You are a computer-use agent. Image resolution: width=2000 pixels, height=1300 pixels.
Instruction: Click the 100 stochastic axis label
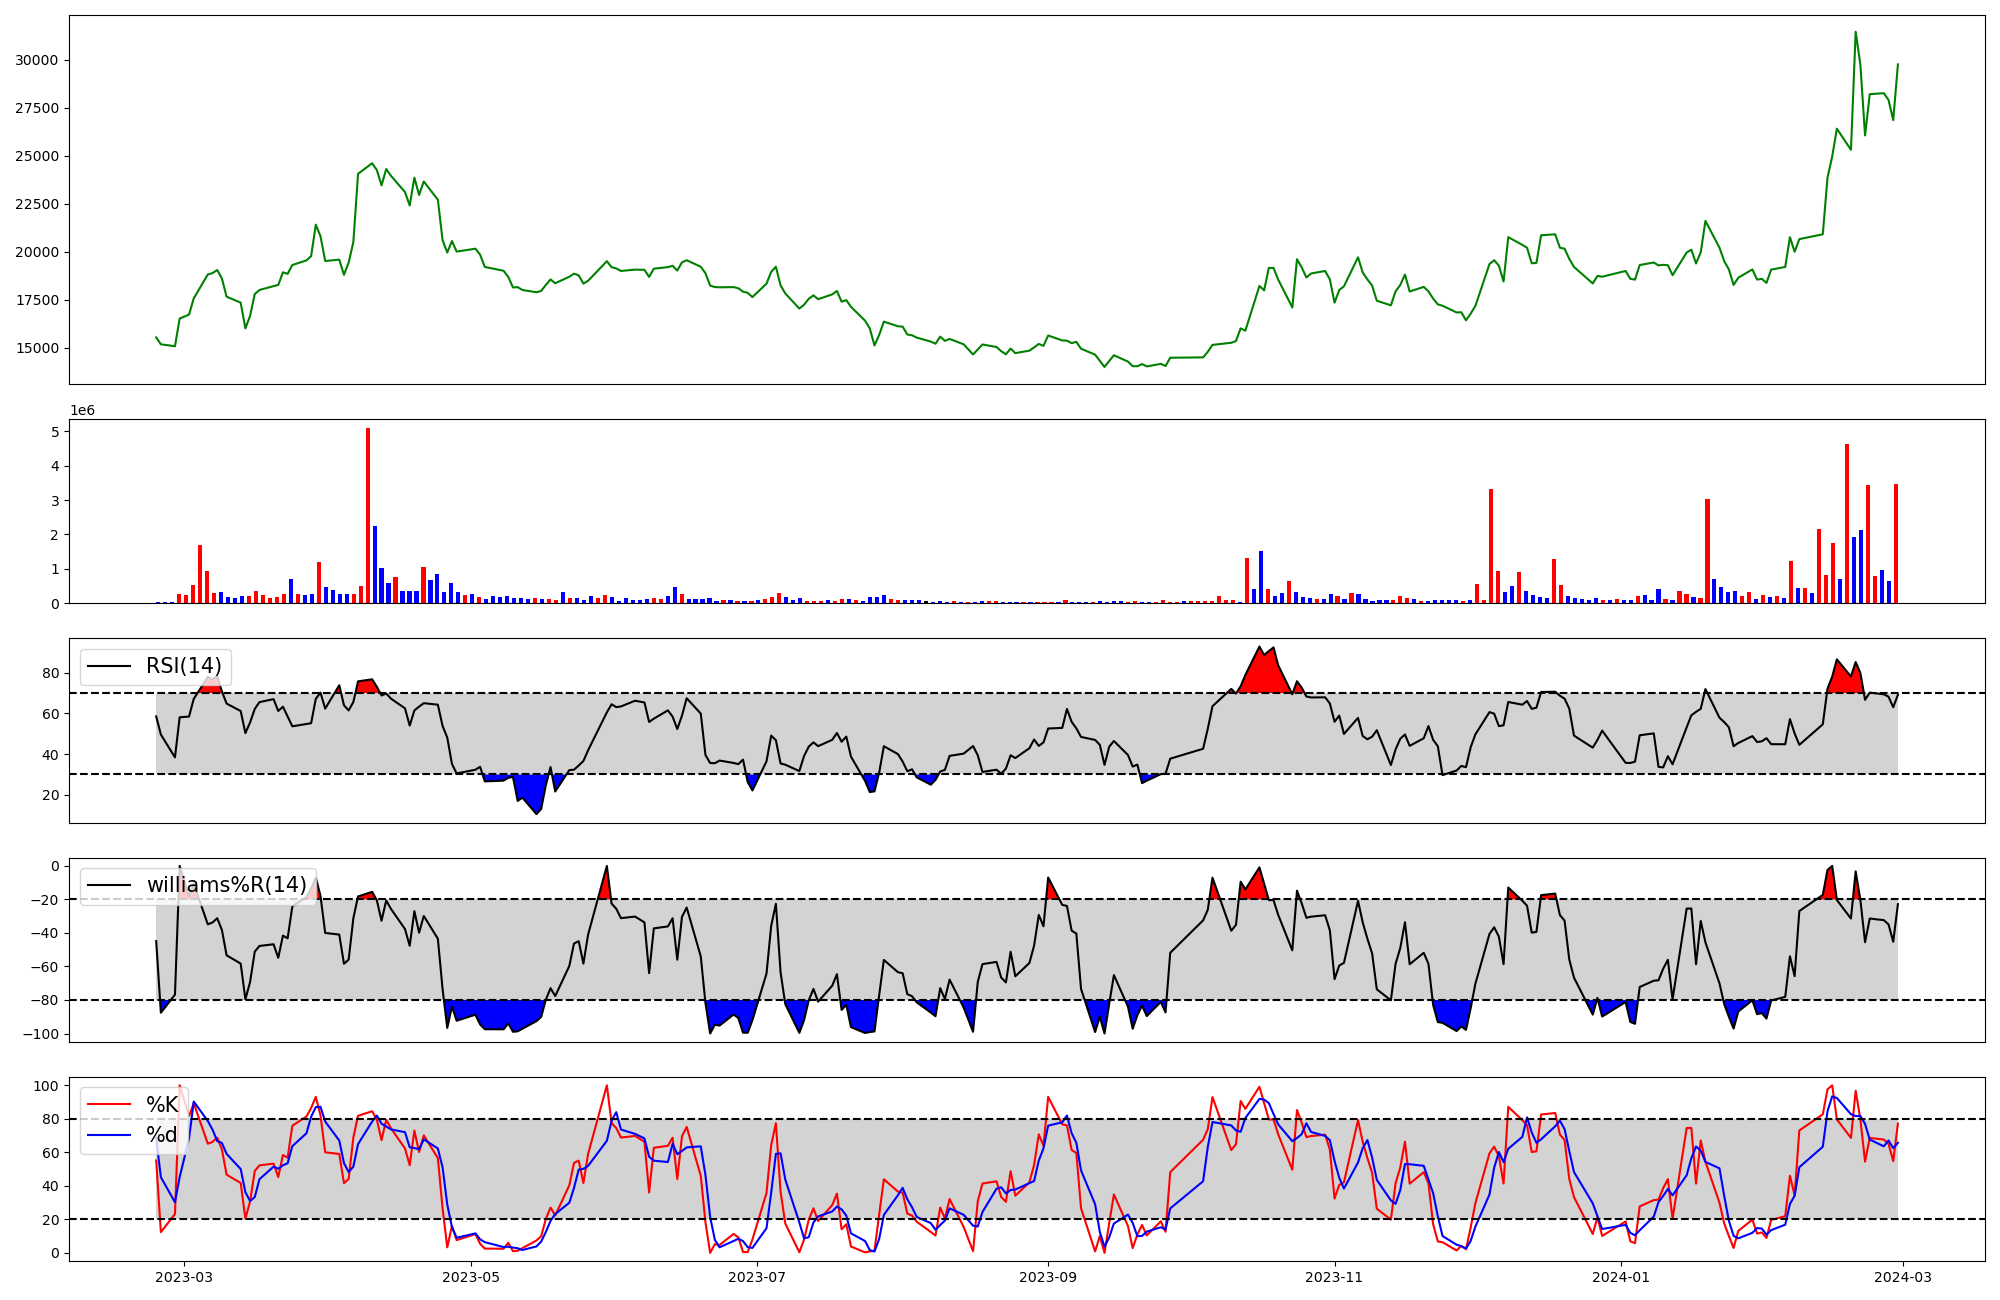[46, 1086]
